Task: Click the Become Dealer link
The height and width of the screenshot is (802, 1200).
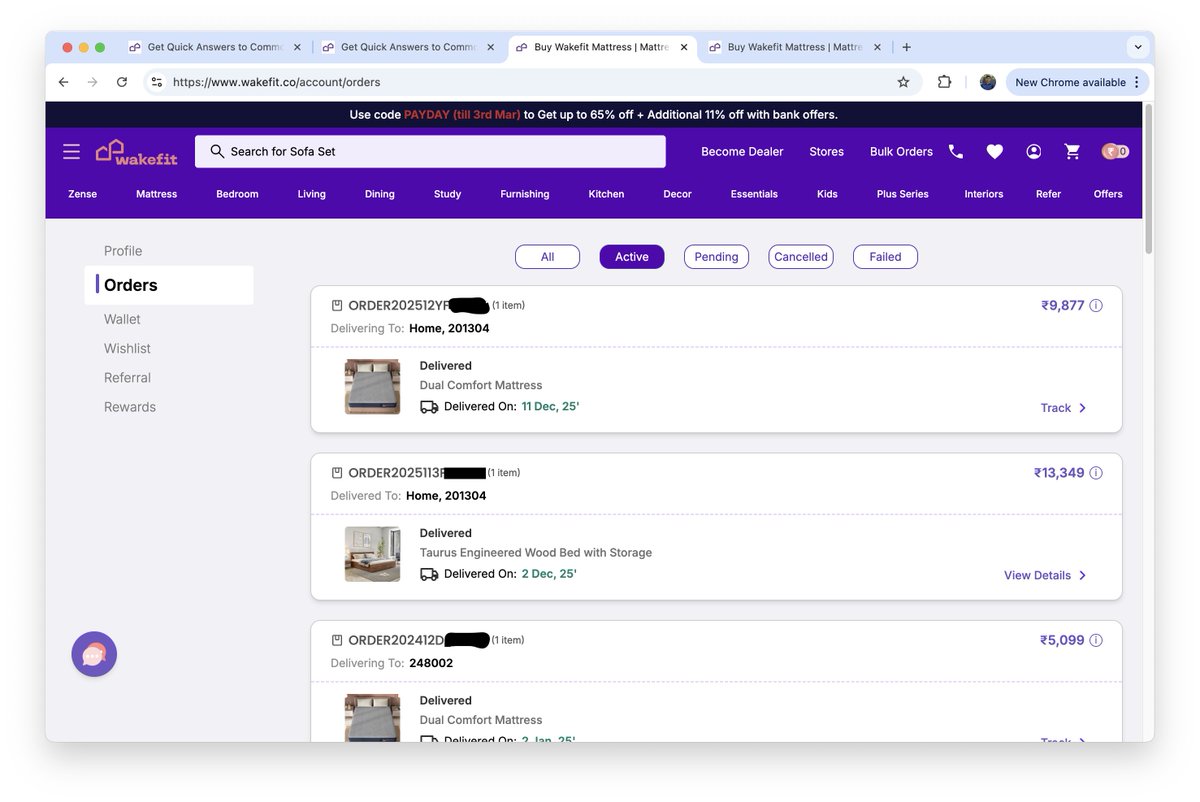Action: click(x=742, y=152)
